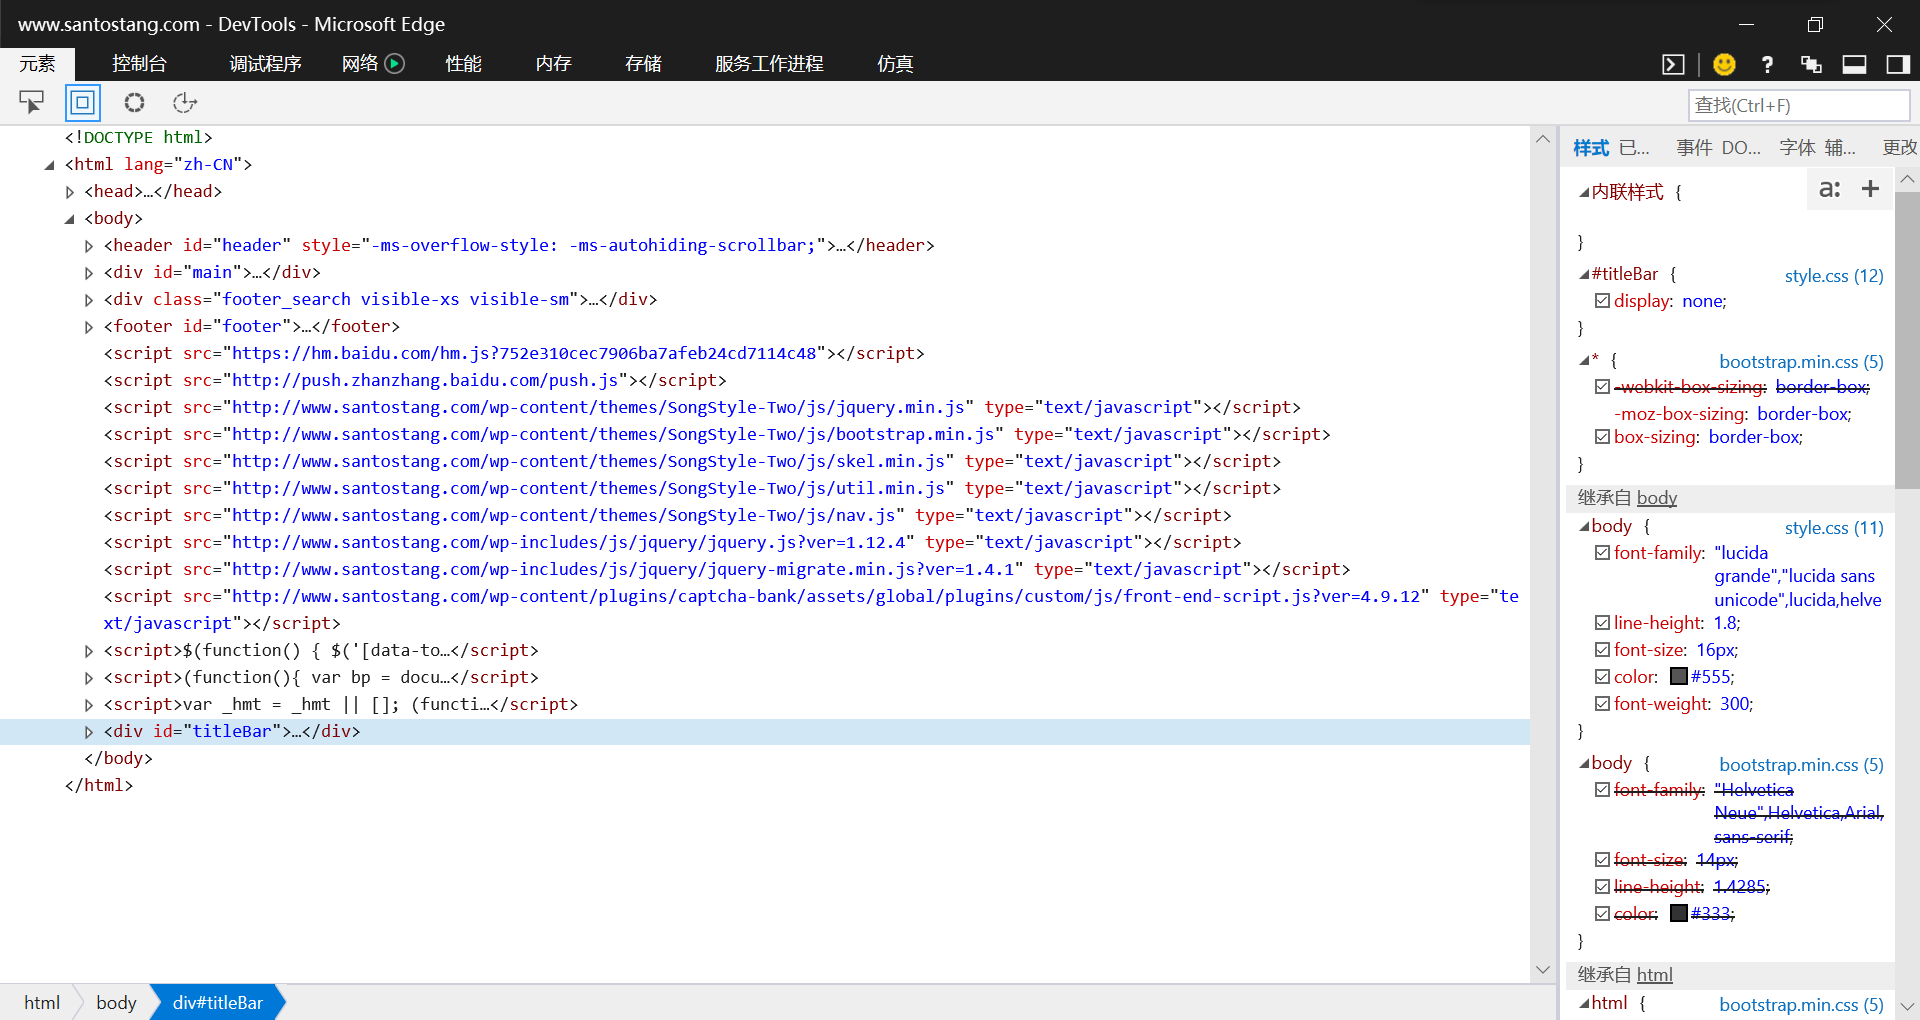Dock DevTools to the right side icon
This screenshot has width=1920, height=1020.
click(x=1897, y=64)
